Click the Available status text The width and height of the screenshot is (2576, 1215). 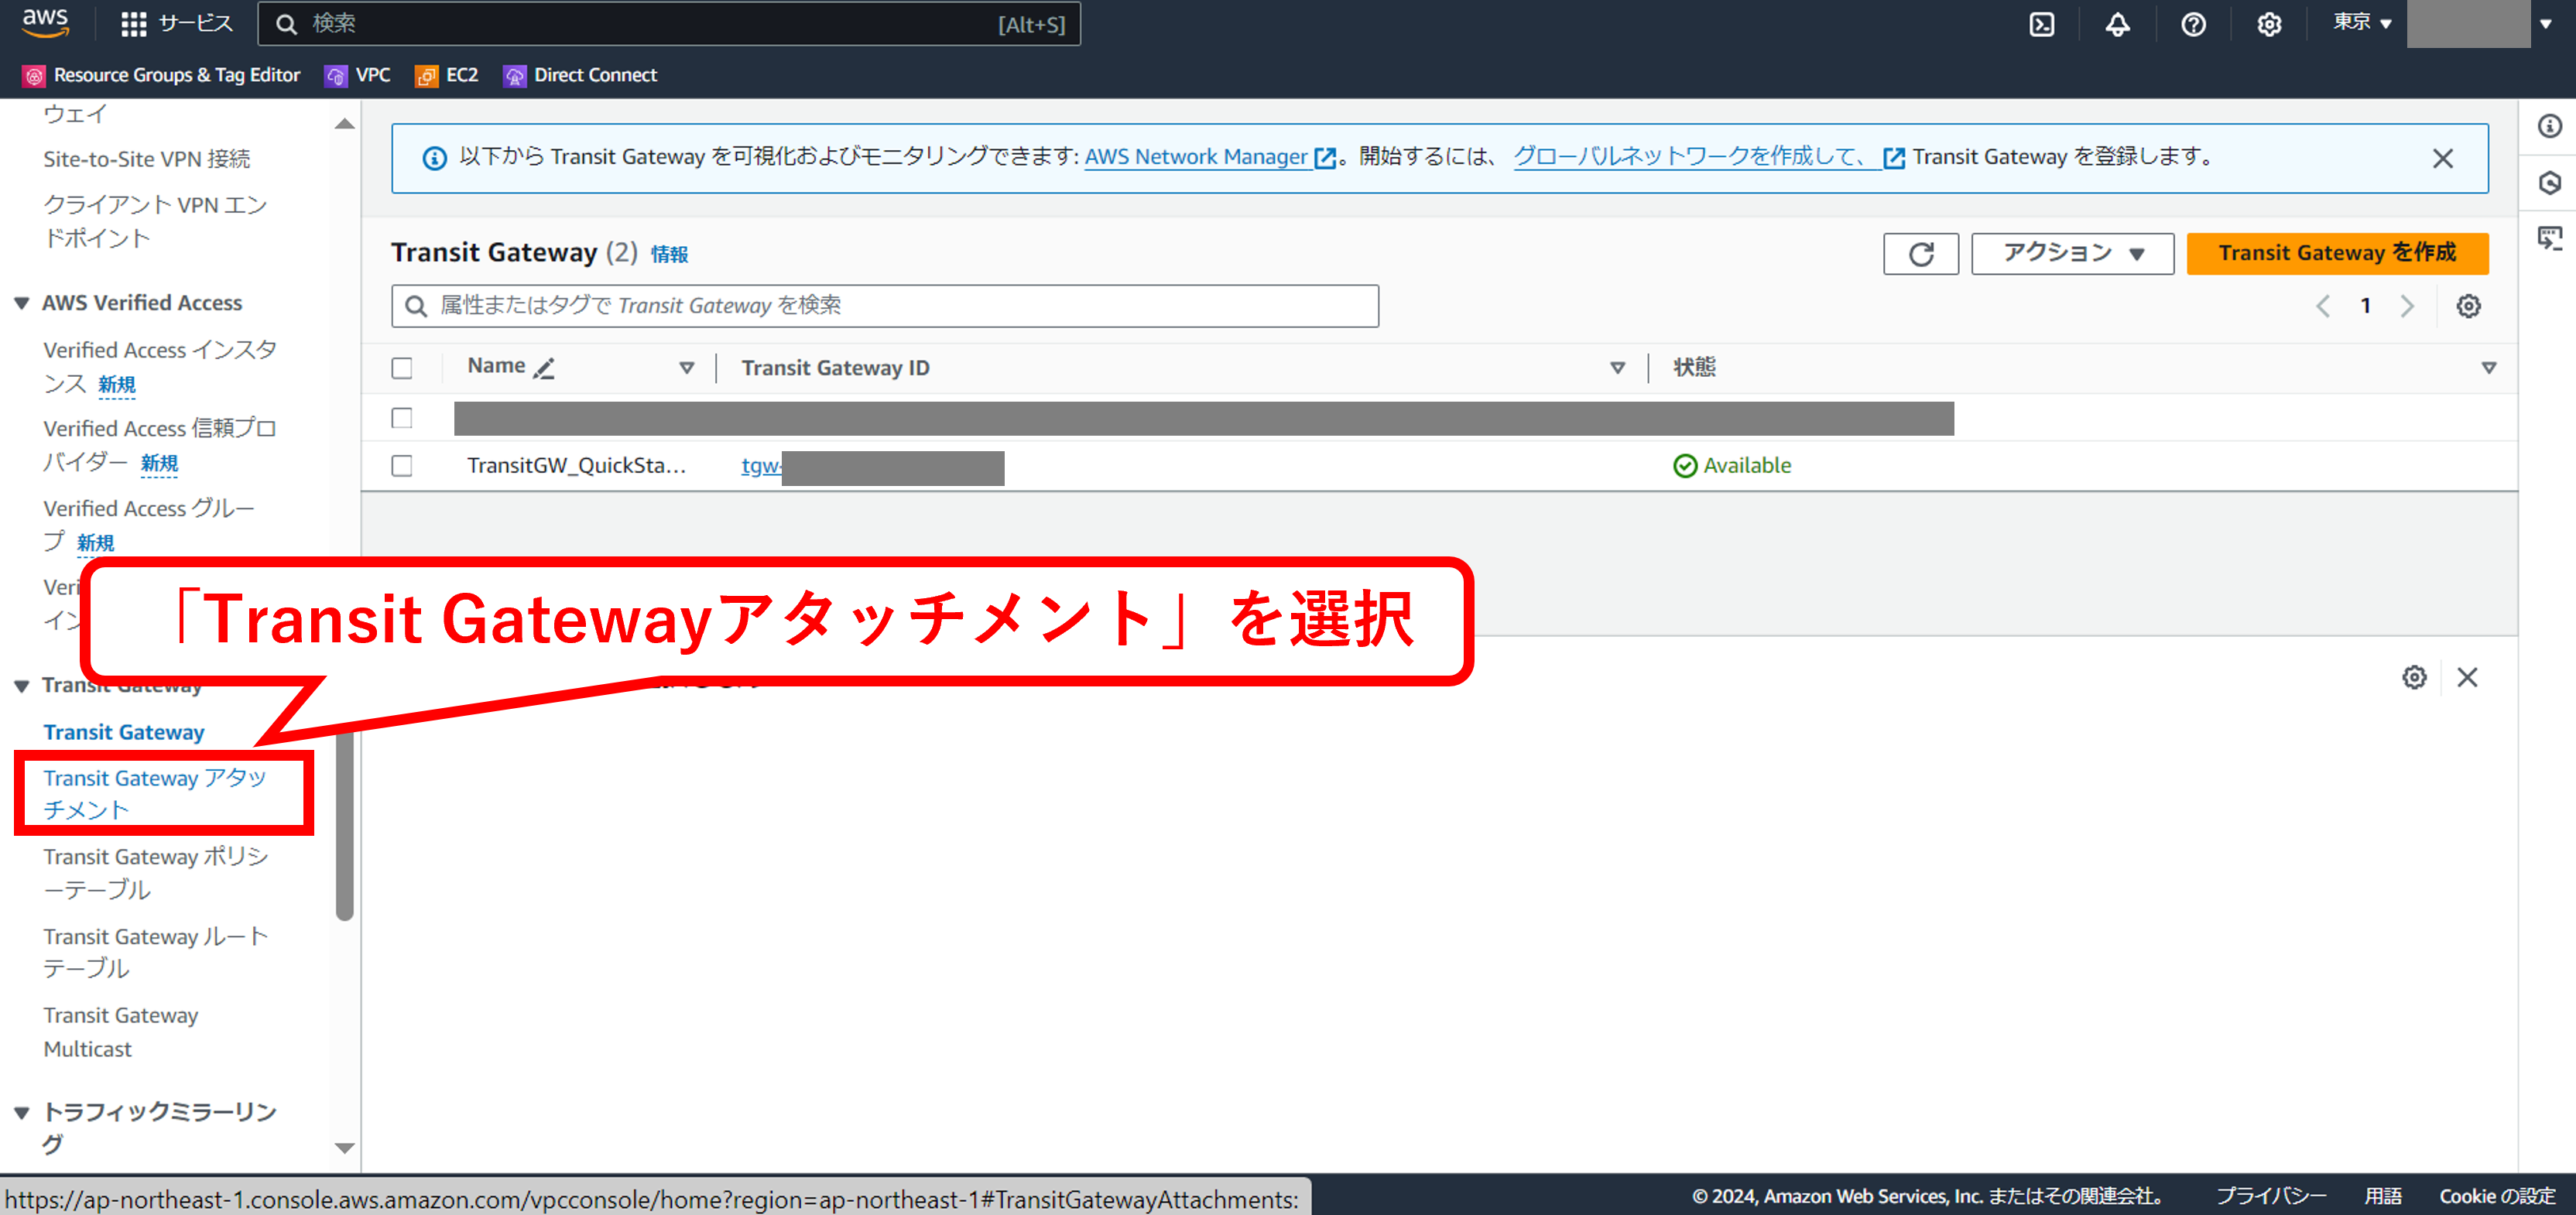1746,466
